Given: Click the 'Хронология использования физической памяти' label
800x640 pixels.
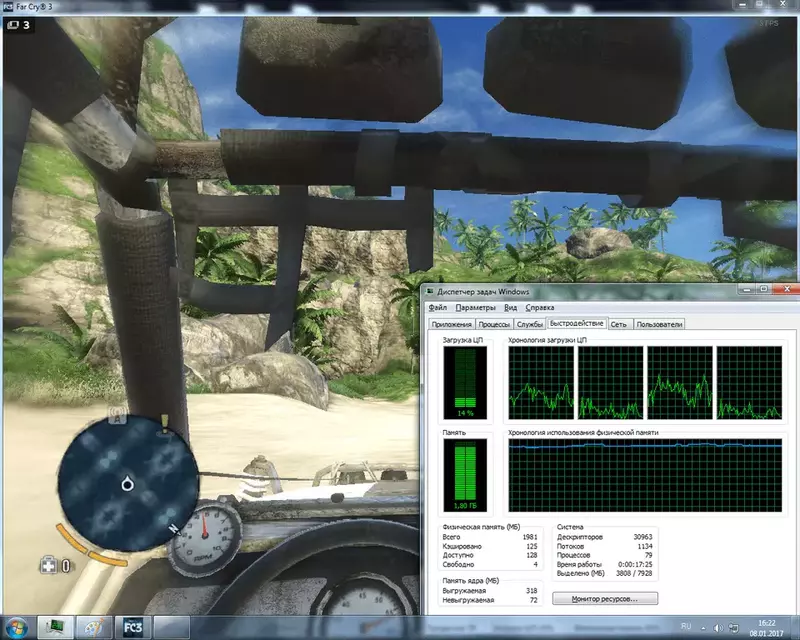Looking at the screenshot, I should 583,433.
